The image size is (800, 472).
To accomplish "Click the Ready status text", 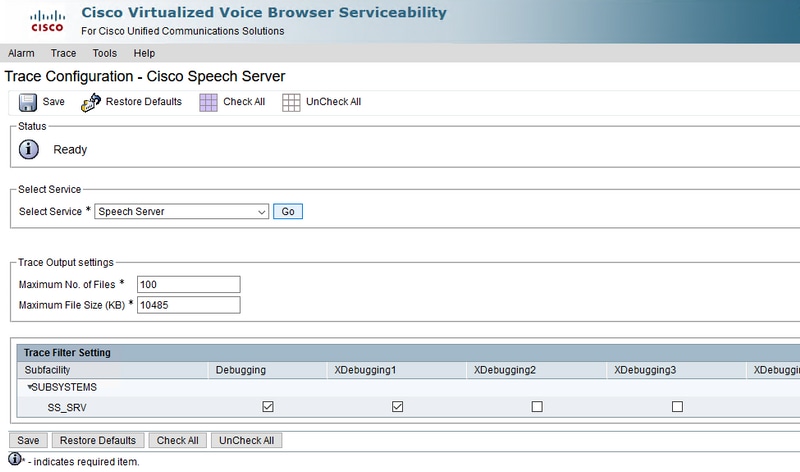I will [70, 150].
